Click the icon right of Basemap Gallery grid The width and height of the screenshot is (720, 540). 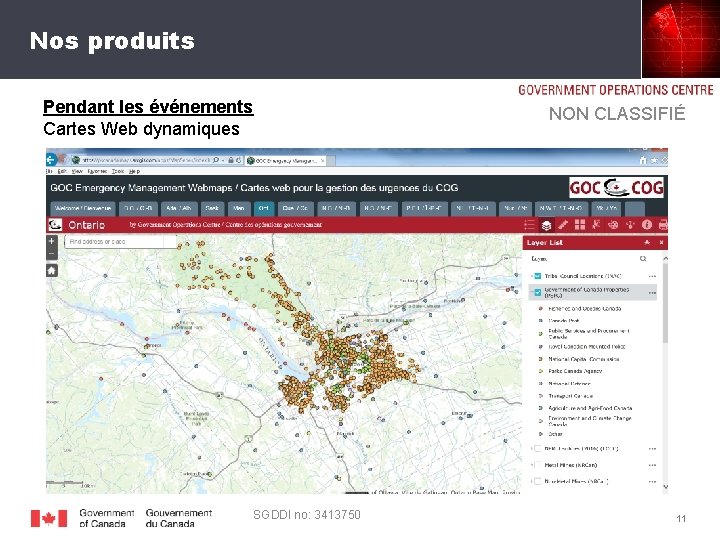click(596, 225)
